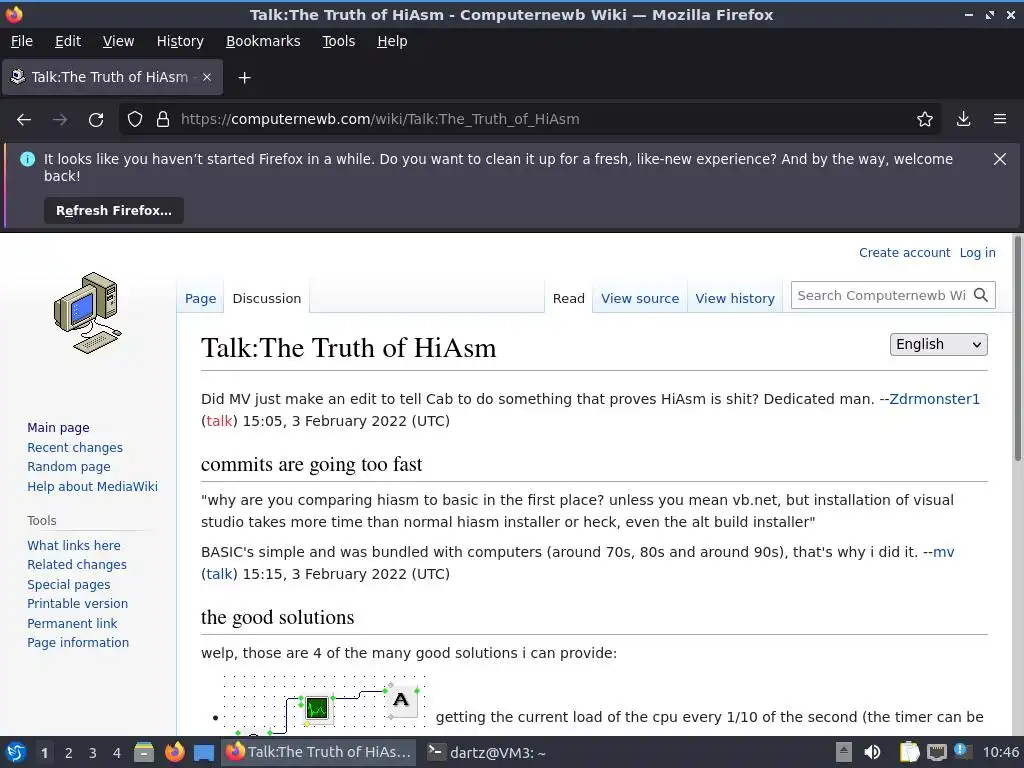Switch to workspace 4

coord(117,753)
